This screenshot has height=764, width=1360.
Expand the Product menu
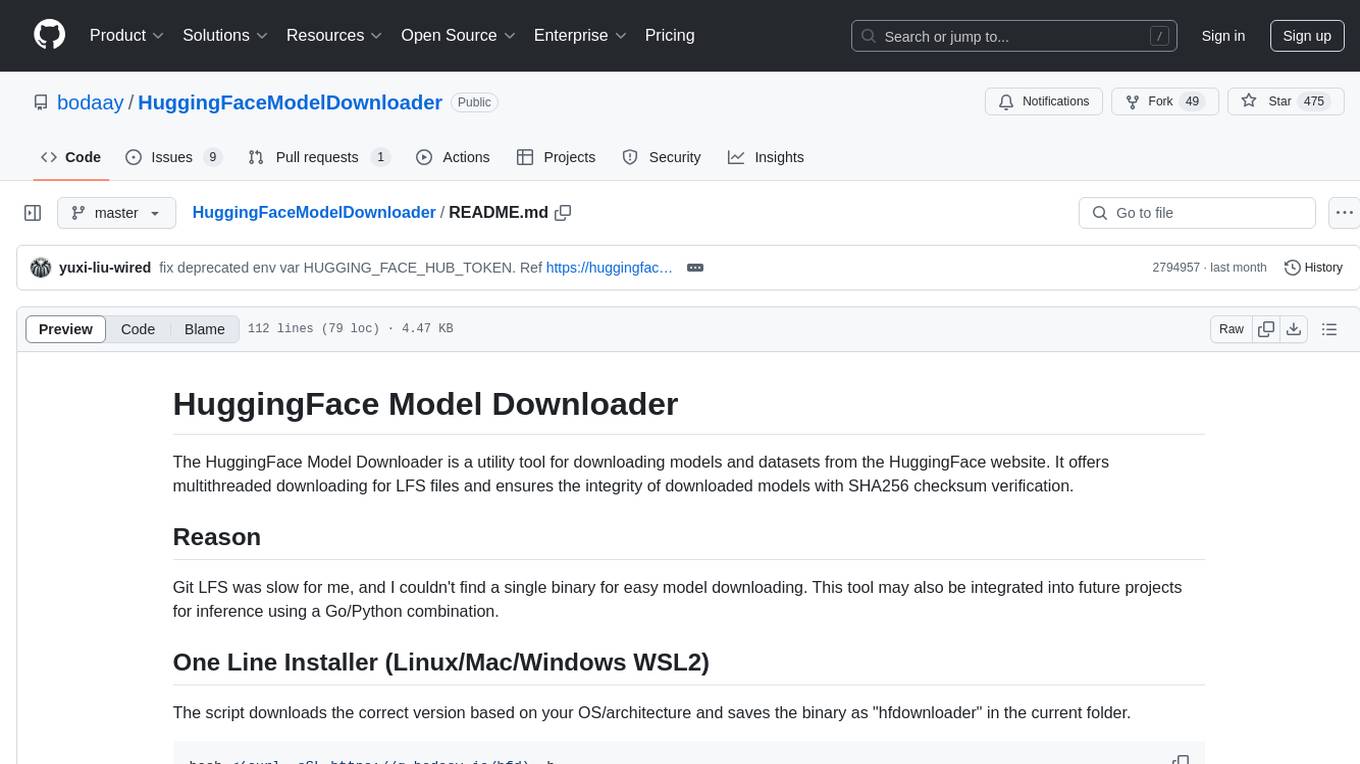127,35
